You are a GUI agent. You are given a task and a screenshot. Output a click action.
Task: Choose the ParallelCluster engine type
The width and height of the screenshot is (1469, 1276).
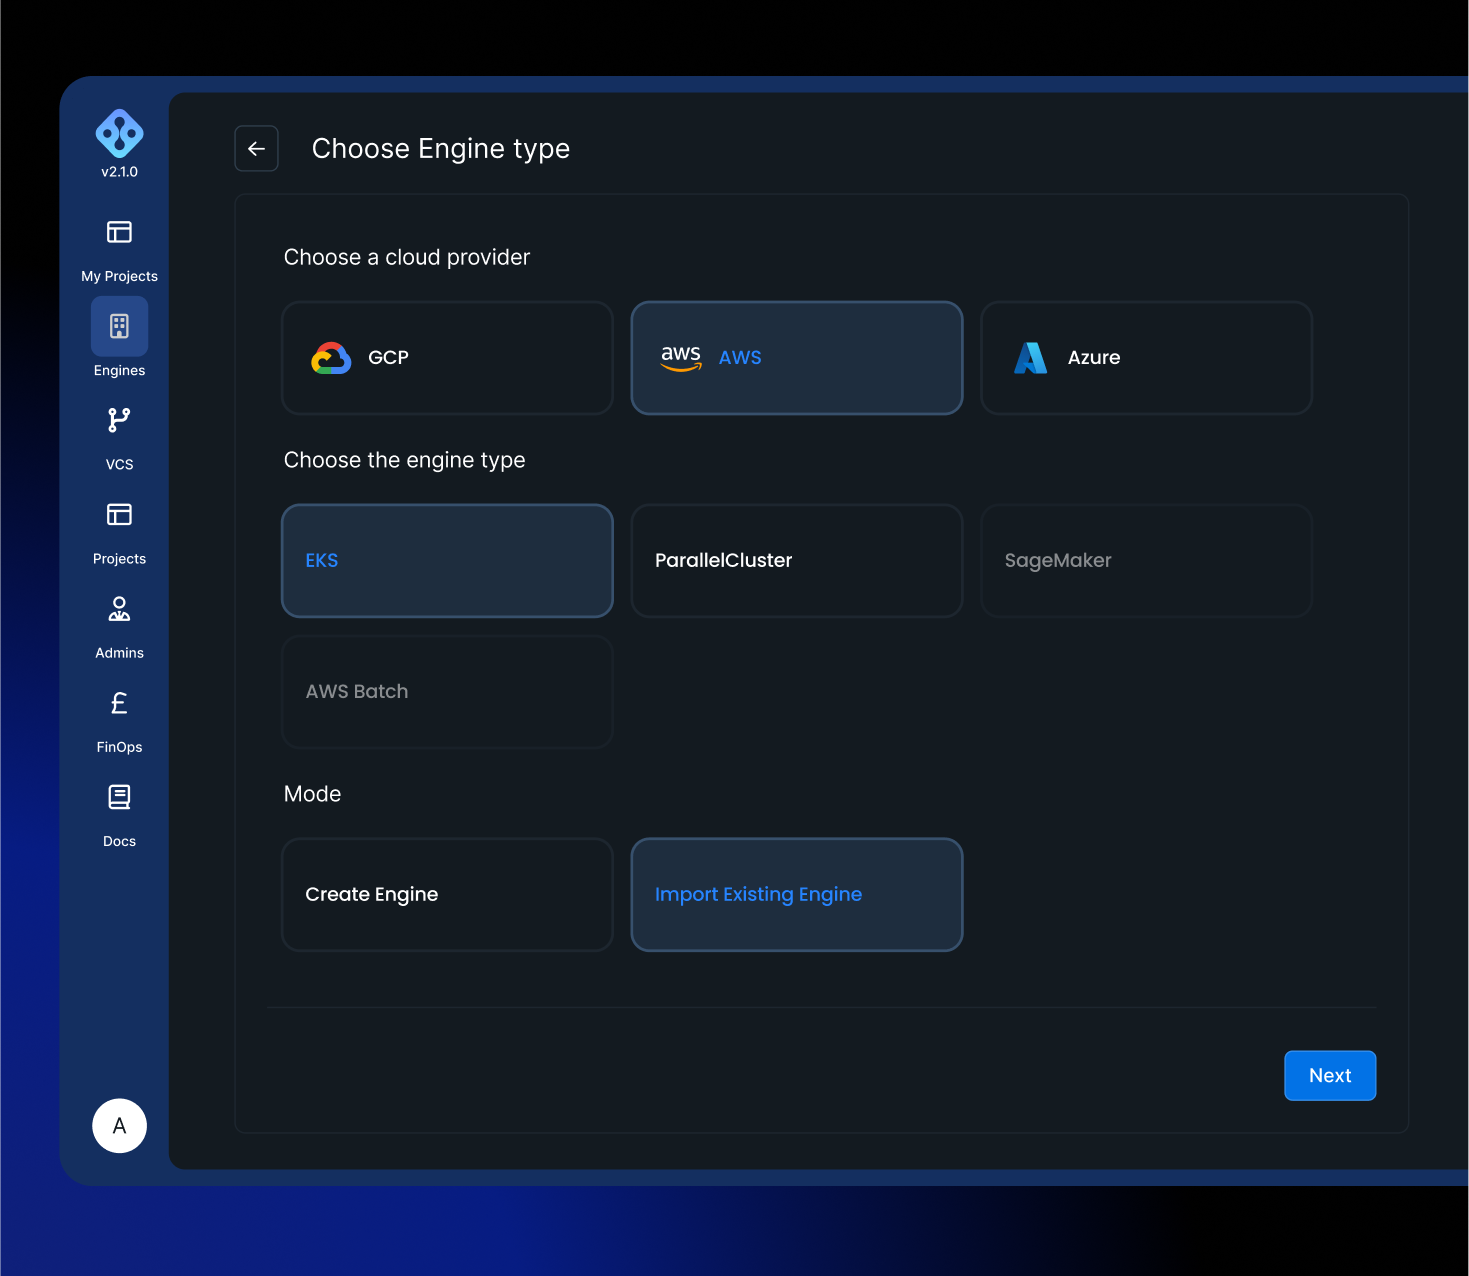click(x=797, y=561)
